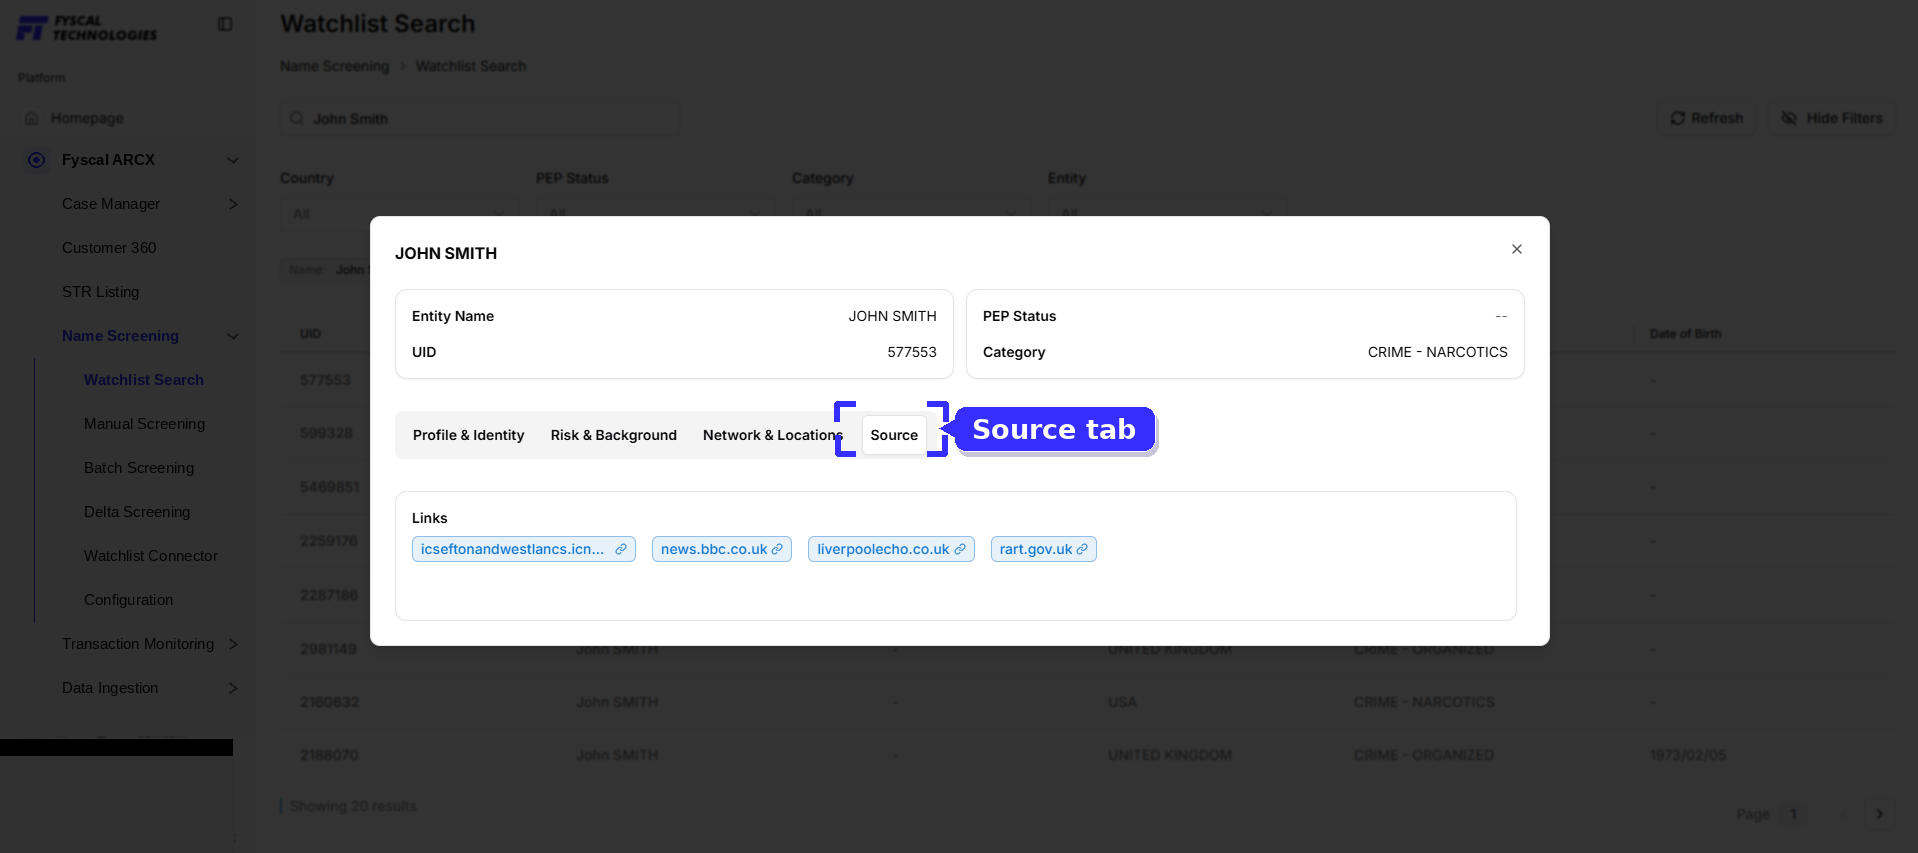Open Batch Screening page
Screen dimensions: 1918x853
pyautogui.click(x=139, y=468)
